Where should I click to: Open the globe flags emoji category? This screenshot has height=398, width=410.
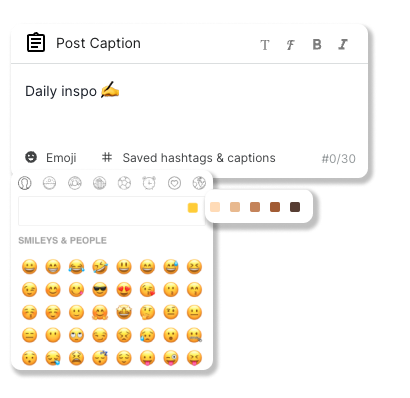click(199, 183)
